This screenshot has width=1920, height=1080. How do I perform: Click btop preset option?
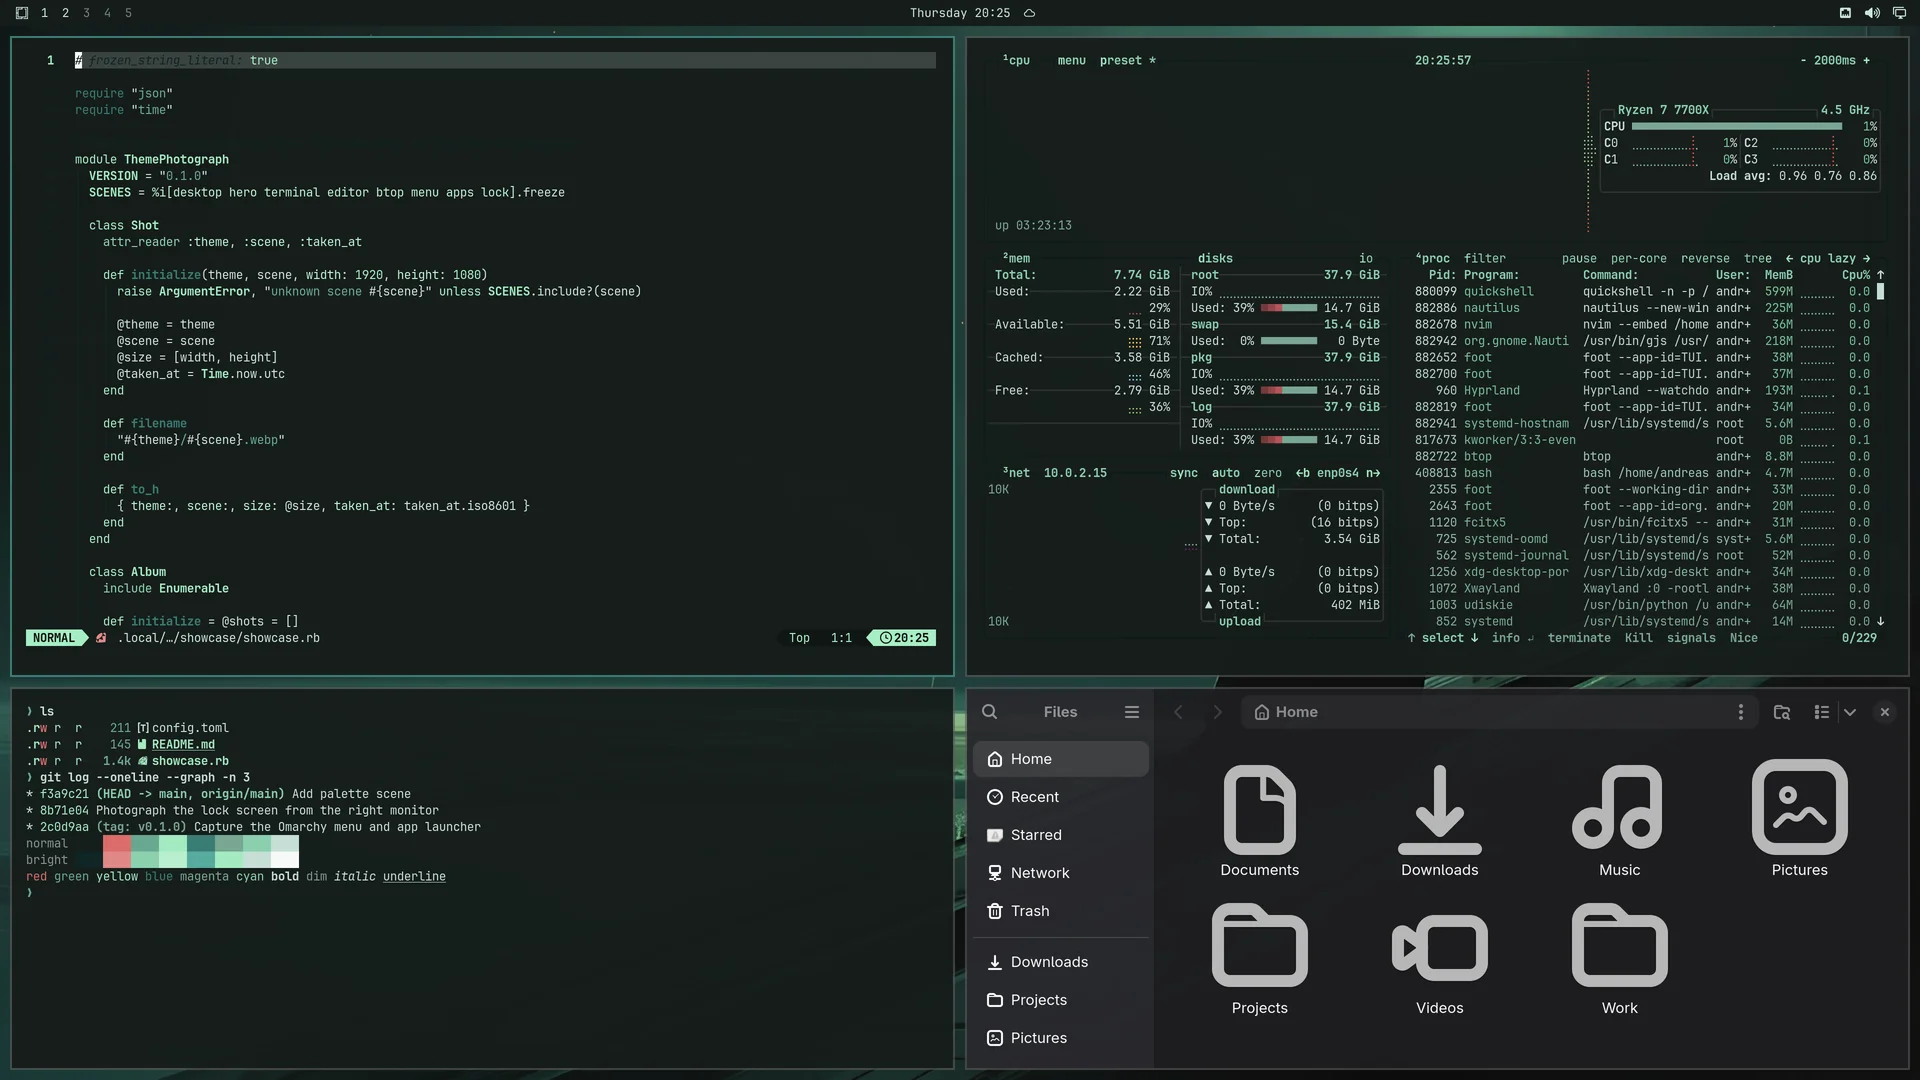tap(1127, 60)
